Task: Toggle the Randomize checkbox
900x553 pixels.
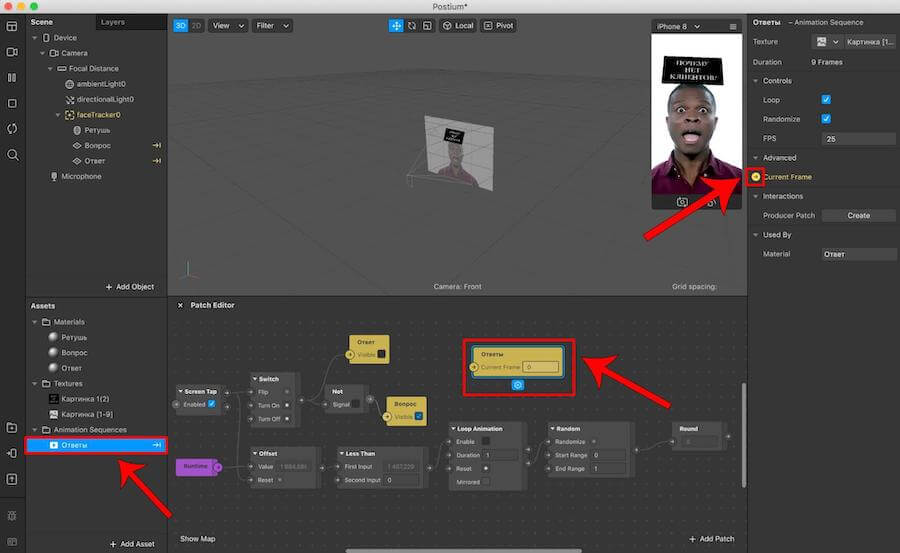Action: click(826, 119)
